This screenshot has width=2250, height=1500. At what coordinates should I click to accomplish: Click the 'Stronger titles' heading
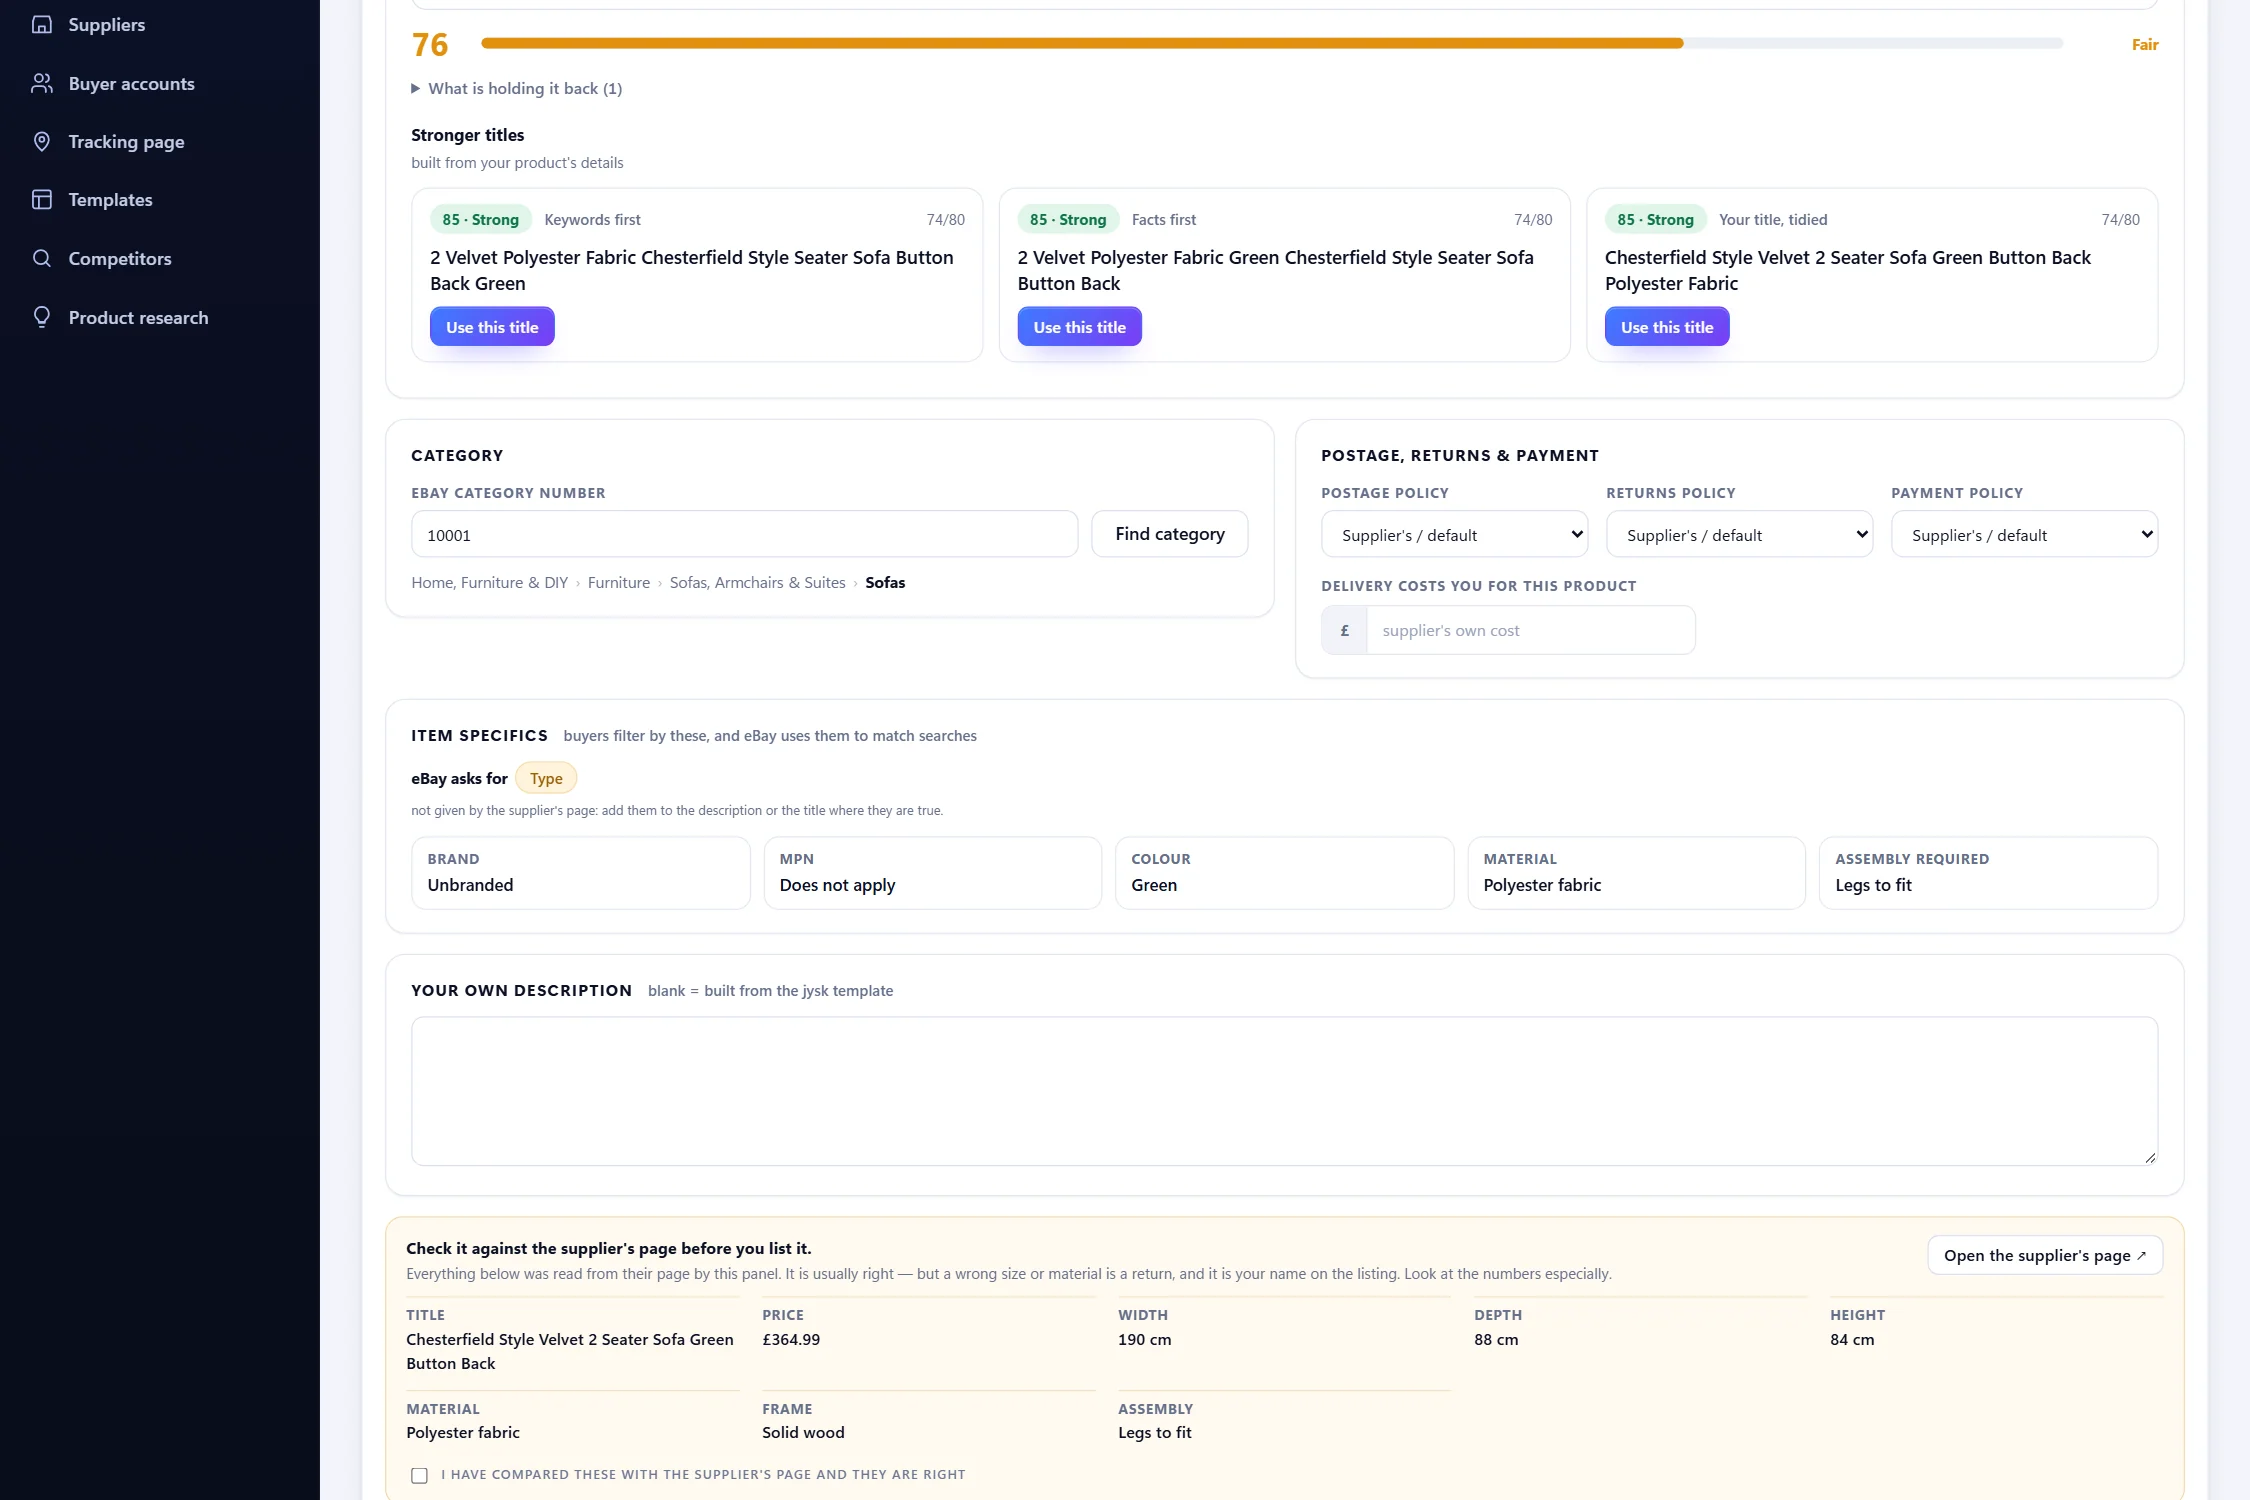click(467, 134)
